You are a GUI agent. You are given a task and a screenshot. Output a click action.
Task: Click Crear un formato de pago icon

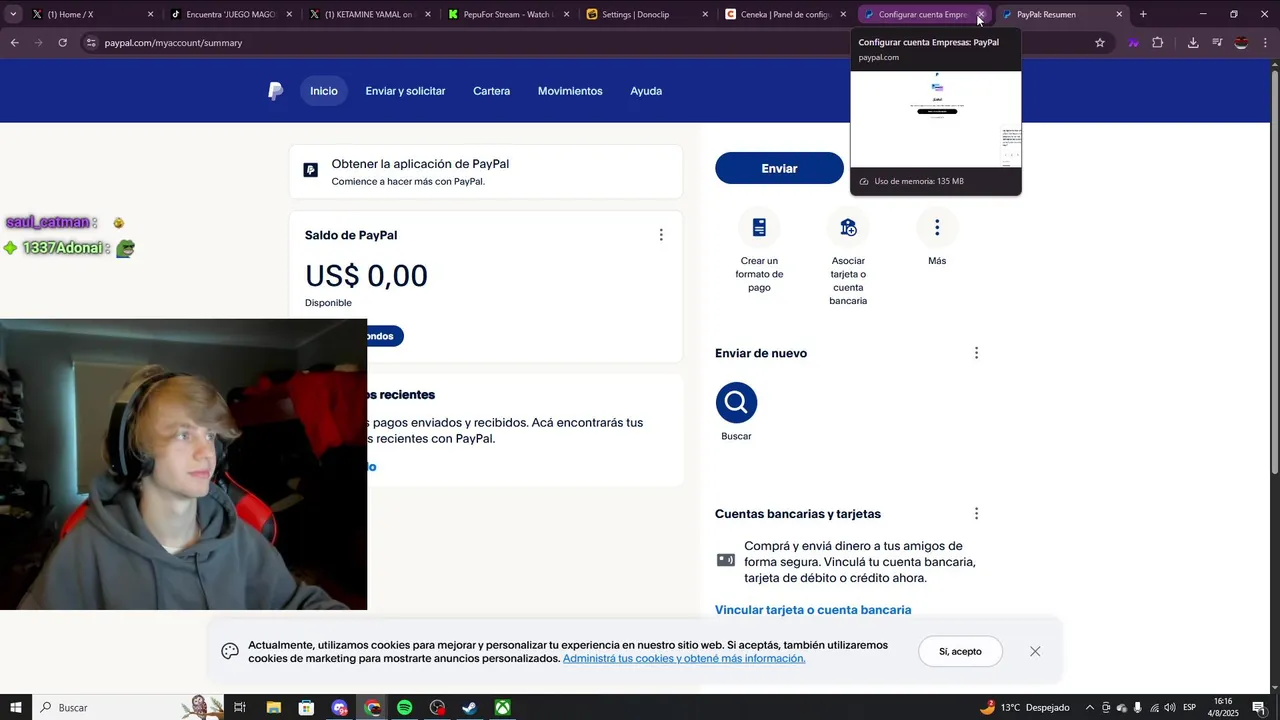(759, 228)
